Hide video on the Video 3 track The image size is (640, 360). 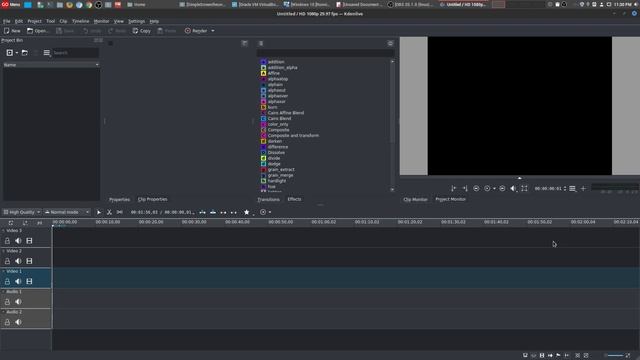(29, 241)
